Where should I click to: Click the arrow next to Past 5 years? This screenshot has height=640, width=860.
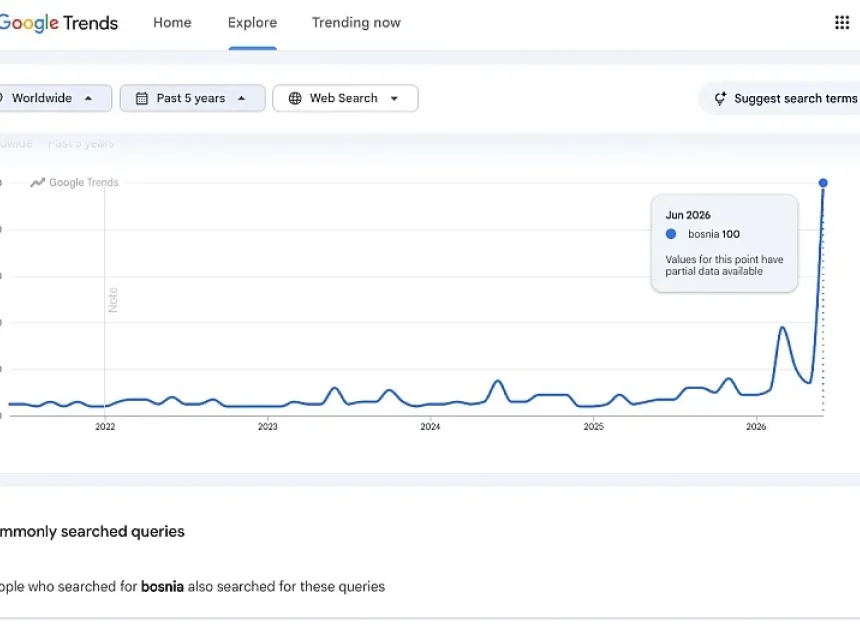[x=241, y=98]
